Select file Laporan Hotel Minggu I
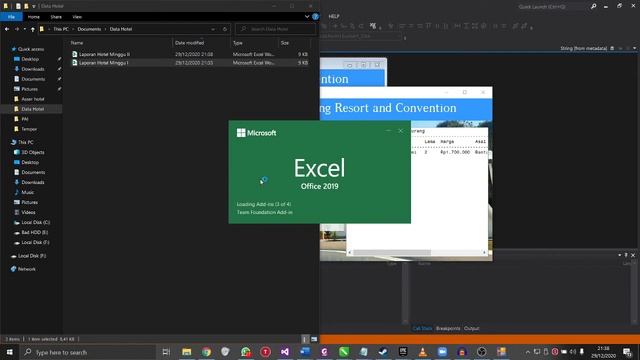 point(104,62)
